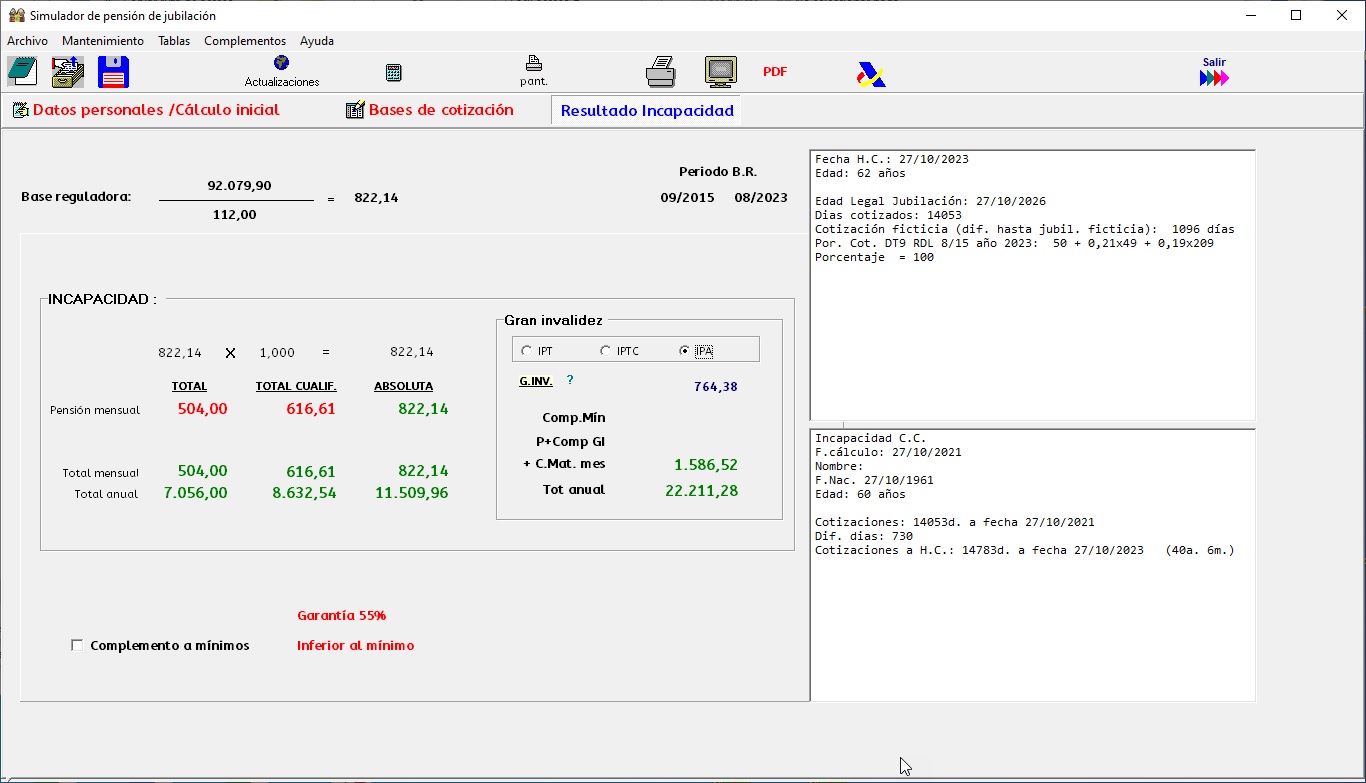
Task: Open the calculator icon
Action: point(394,72)
